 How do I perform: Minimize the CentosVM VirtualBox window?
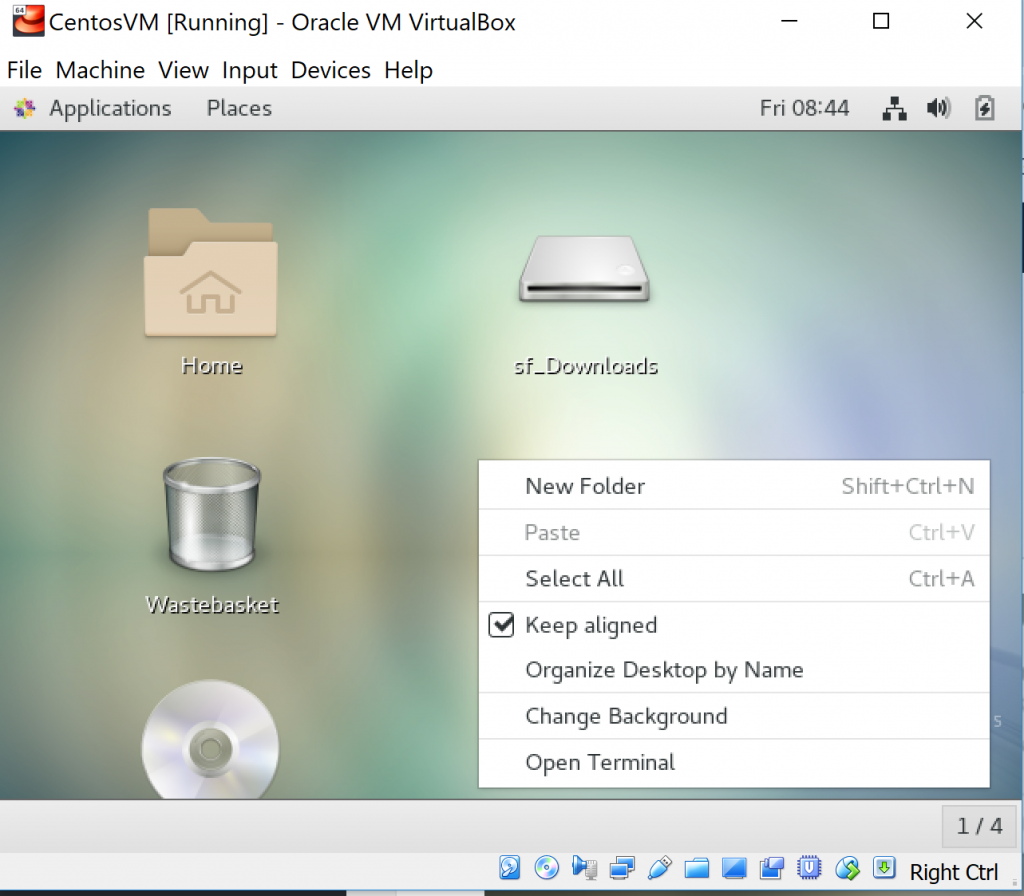click(789, 21)
